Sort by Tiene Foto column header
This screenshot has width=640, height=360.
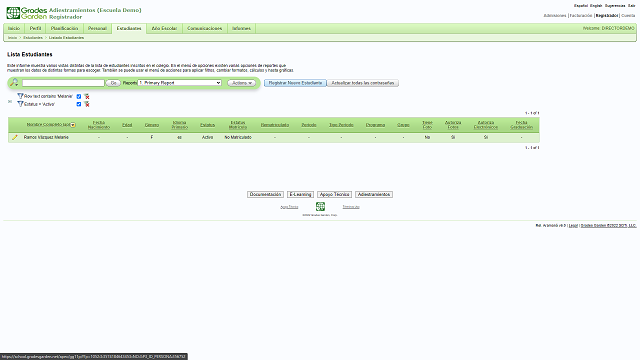[x=427, y=125]
